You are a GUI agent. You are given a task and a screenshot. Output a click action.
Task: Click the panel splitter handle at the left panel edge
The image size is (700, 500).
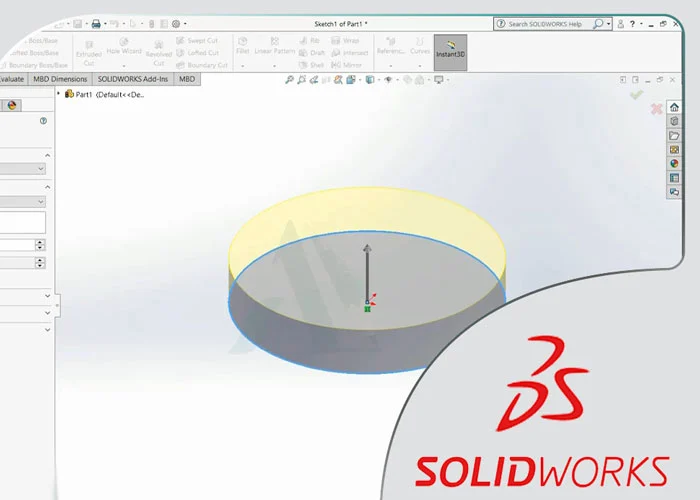[x=57, y=305]
